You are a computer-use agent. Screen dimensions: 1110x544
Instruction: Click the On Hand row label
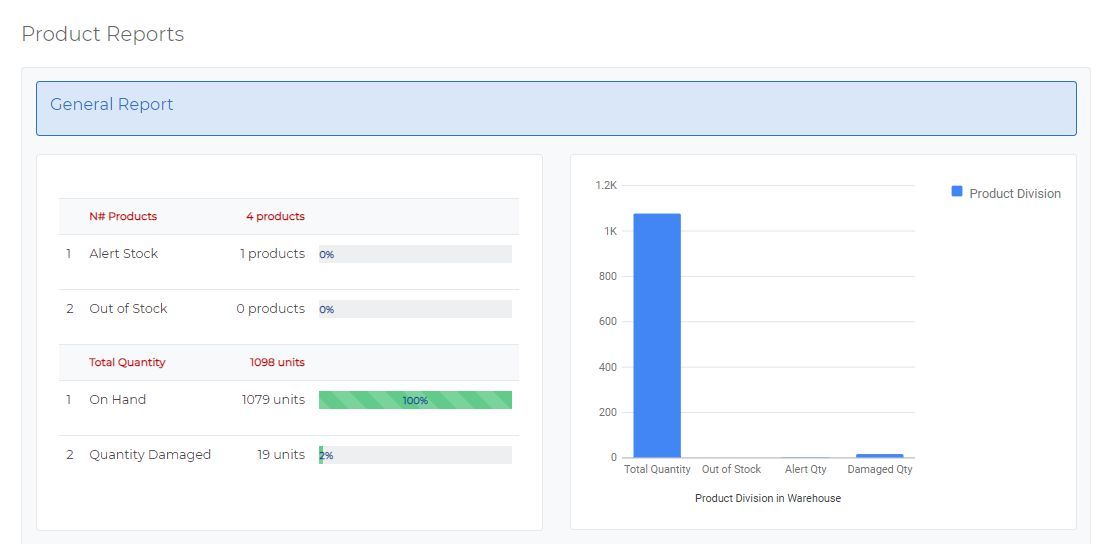point(118,400)
